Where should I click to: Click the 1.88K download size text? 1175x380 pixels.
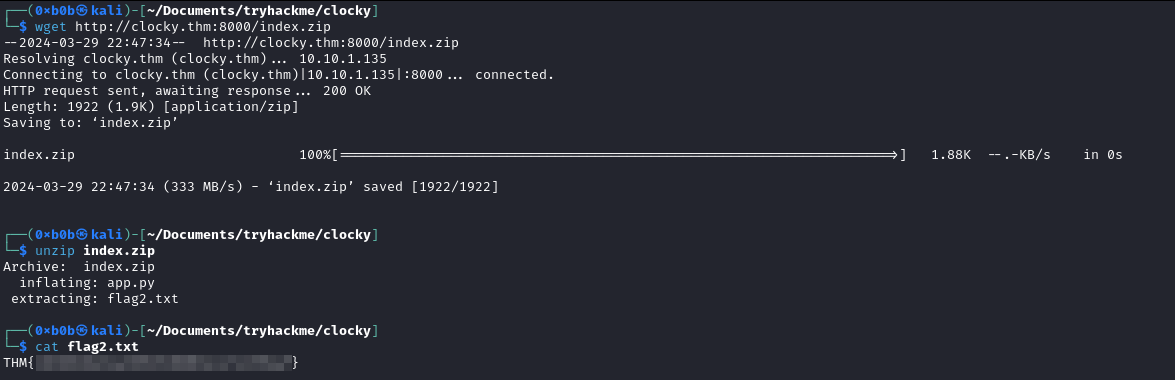[x=951, y=155]
